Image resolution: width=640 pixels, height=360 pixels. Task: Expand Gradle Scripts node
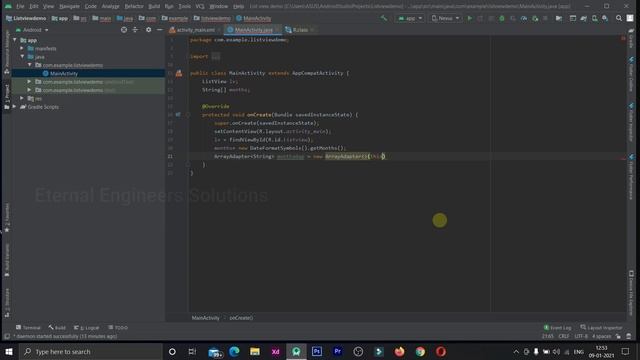point(15,107)
